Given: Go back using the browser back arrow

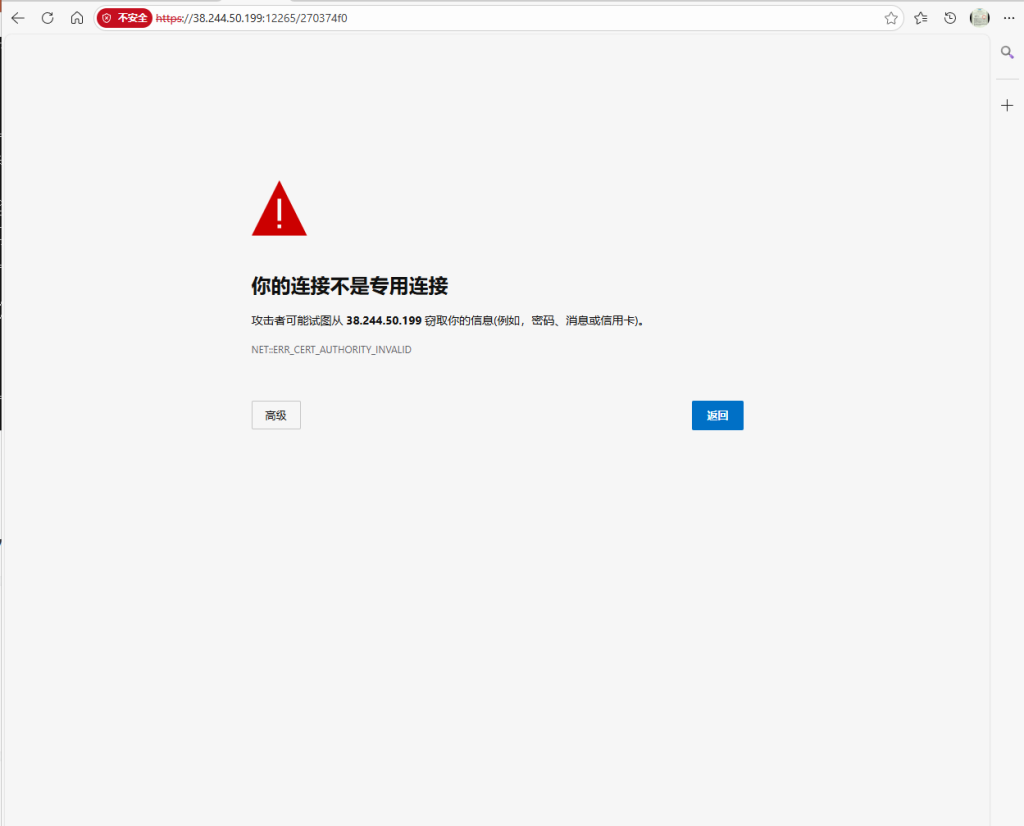Looking at the screenshot, I should click(x=17, y=18).
